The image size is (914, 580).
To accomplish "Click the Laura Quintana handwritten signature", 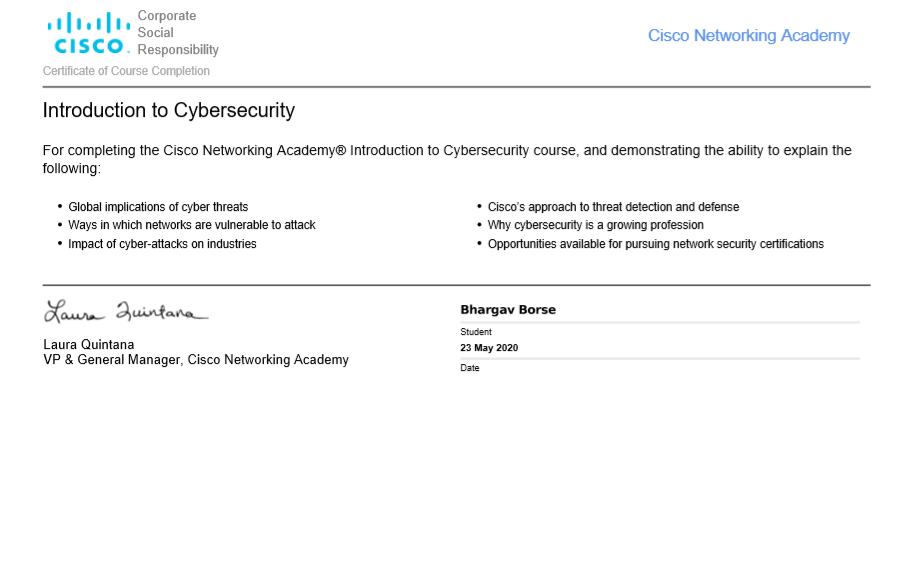I will (125, 312).
